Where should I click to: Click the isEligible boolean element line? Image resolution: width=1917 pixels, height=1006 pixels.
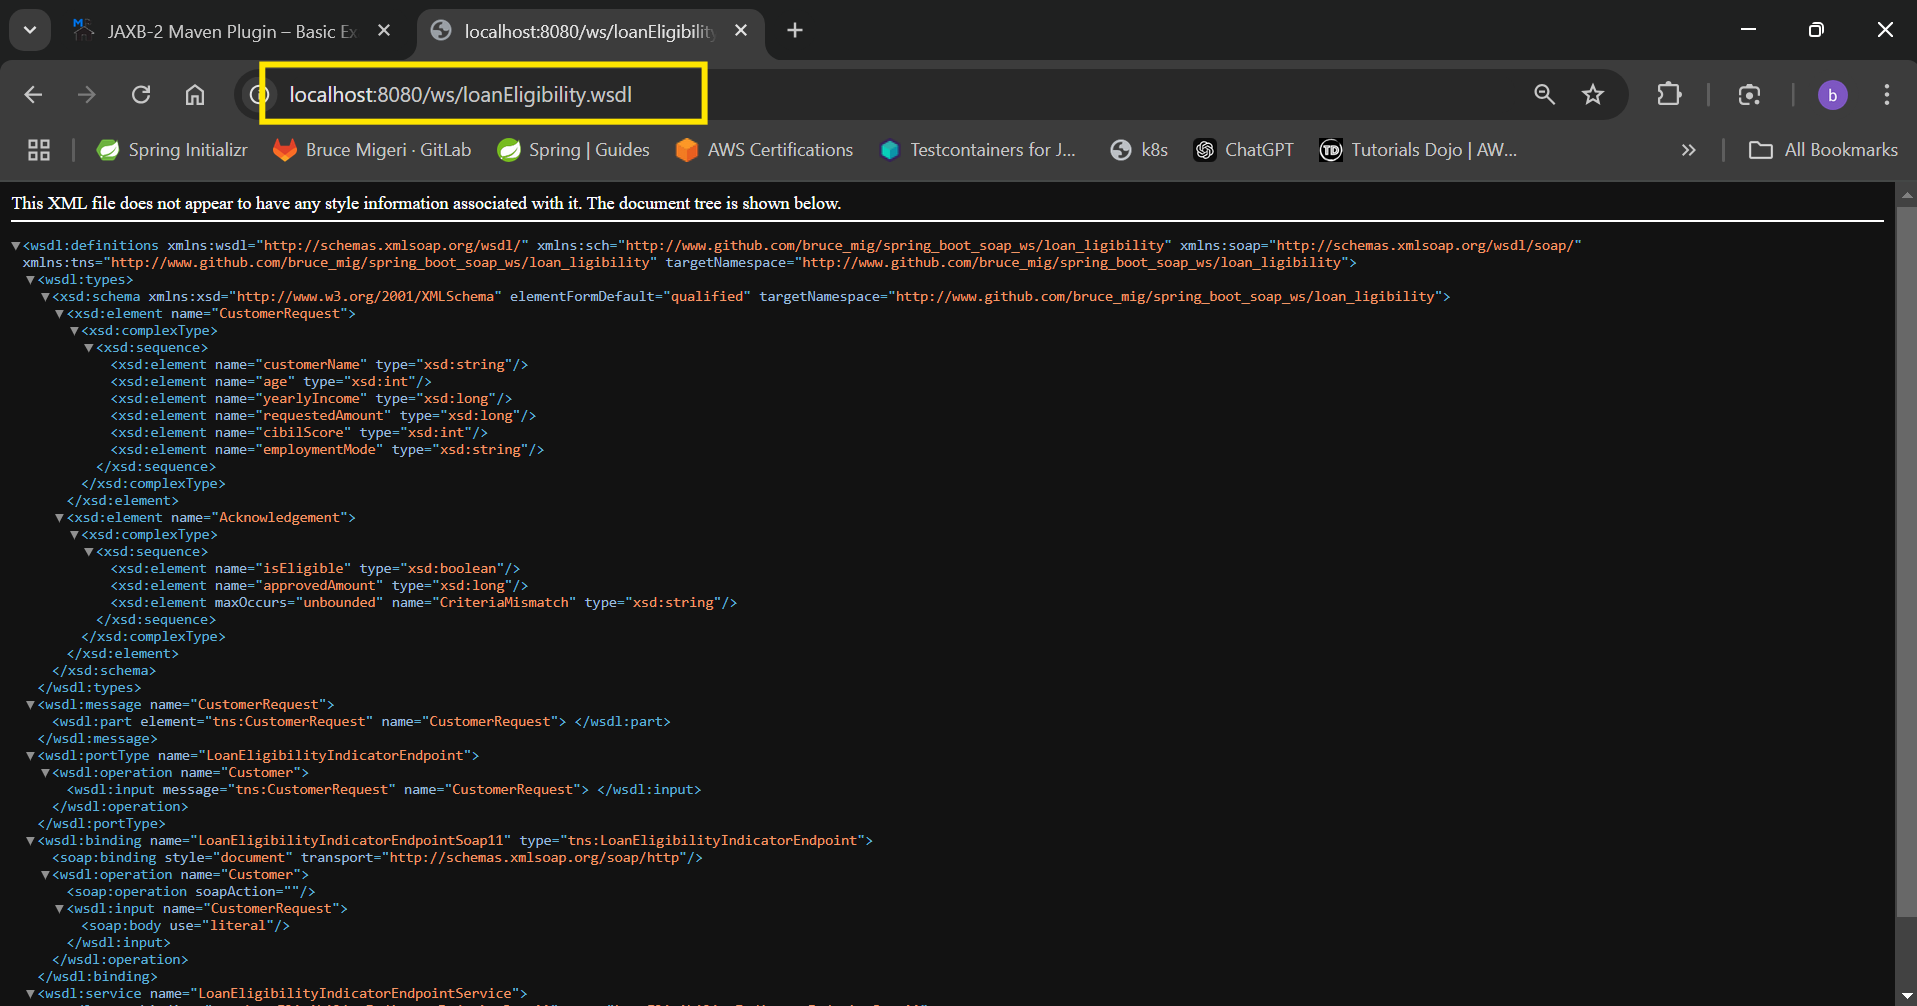coord(315,569)
